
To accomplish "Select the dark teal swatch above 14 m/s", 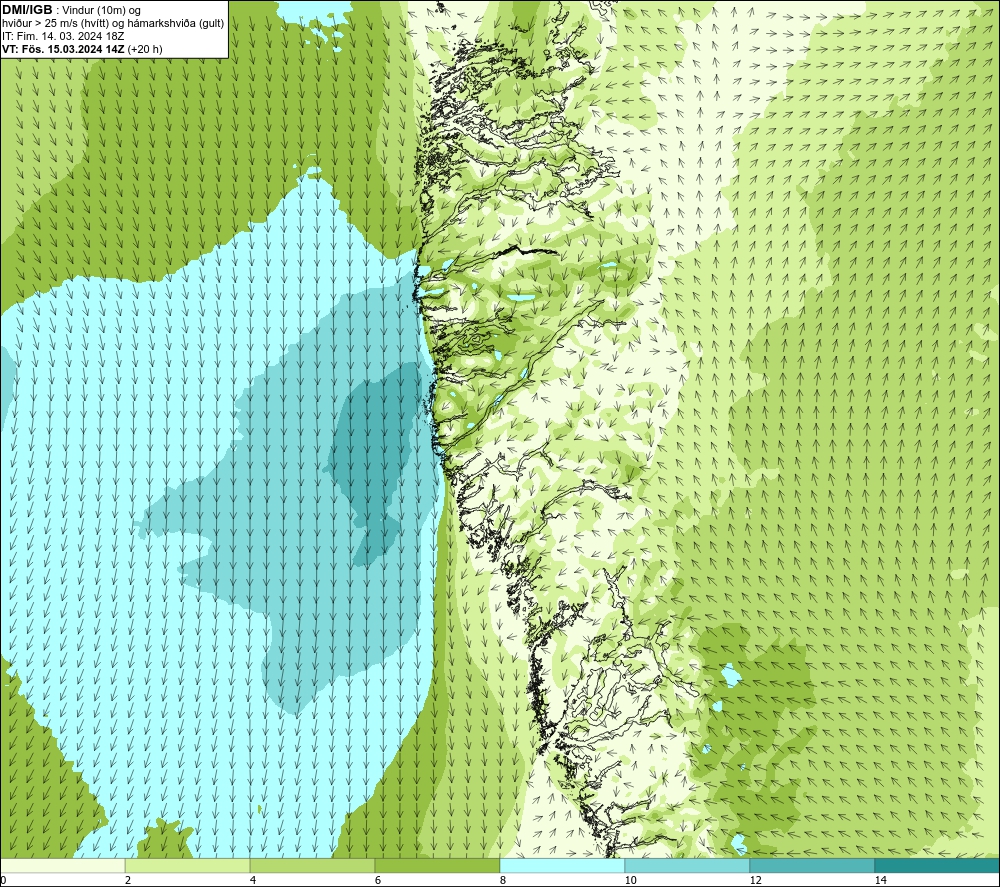I will pyautogui.click(x=938, y=865).
